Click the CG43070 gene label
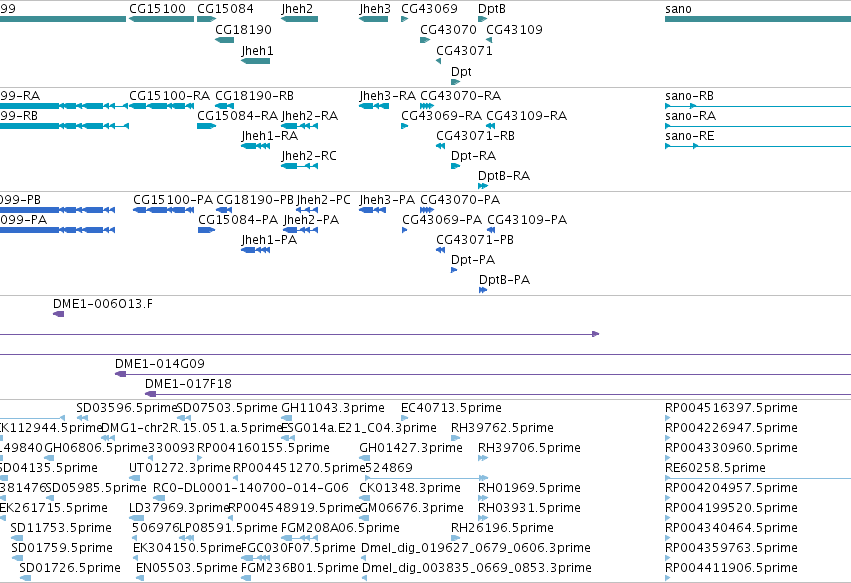The width and height of the screenshot is (851, 583). point(448,30)
